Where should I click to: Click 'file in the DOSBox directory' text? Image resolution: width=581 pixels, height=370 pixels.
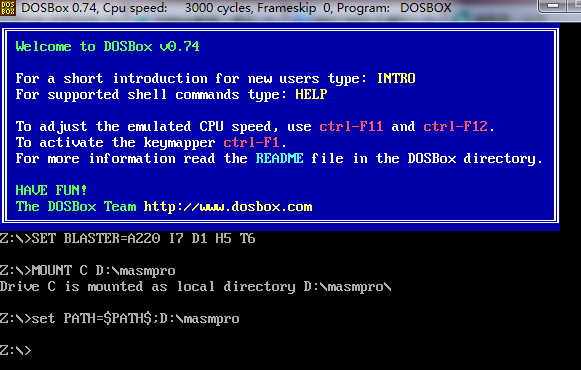point(426,159)
